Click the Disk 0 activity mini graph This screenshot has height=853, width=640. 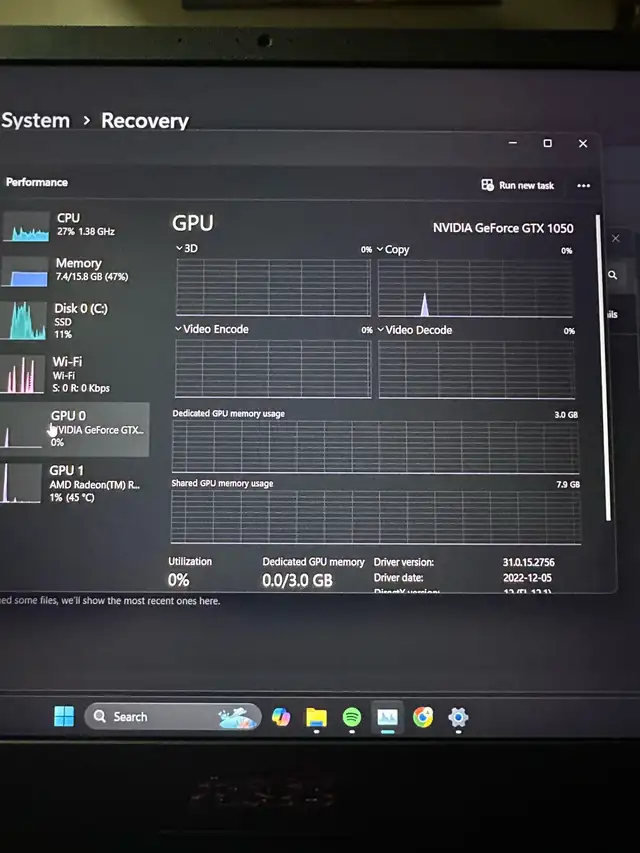tap(23, 321)
